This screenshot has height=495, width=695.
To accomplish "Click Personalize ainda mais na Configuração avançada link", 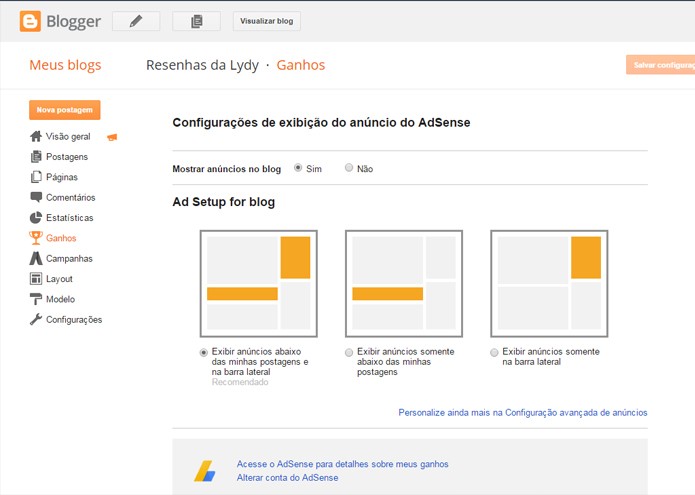I will pyautogui.click(x=523, y=413).
